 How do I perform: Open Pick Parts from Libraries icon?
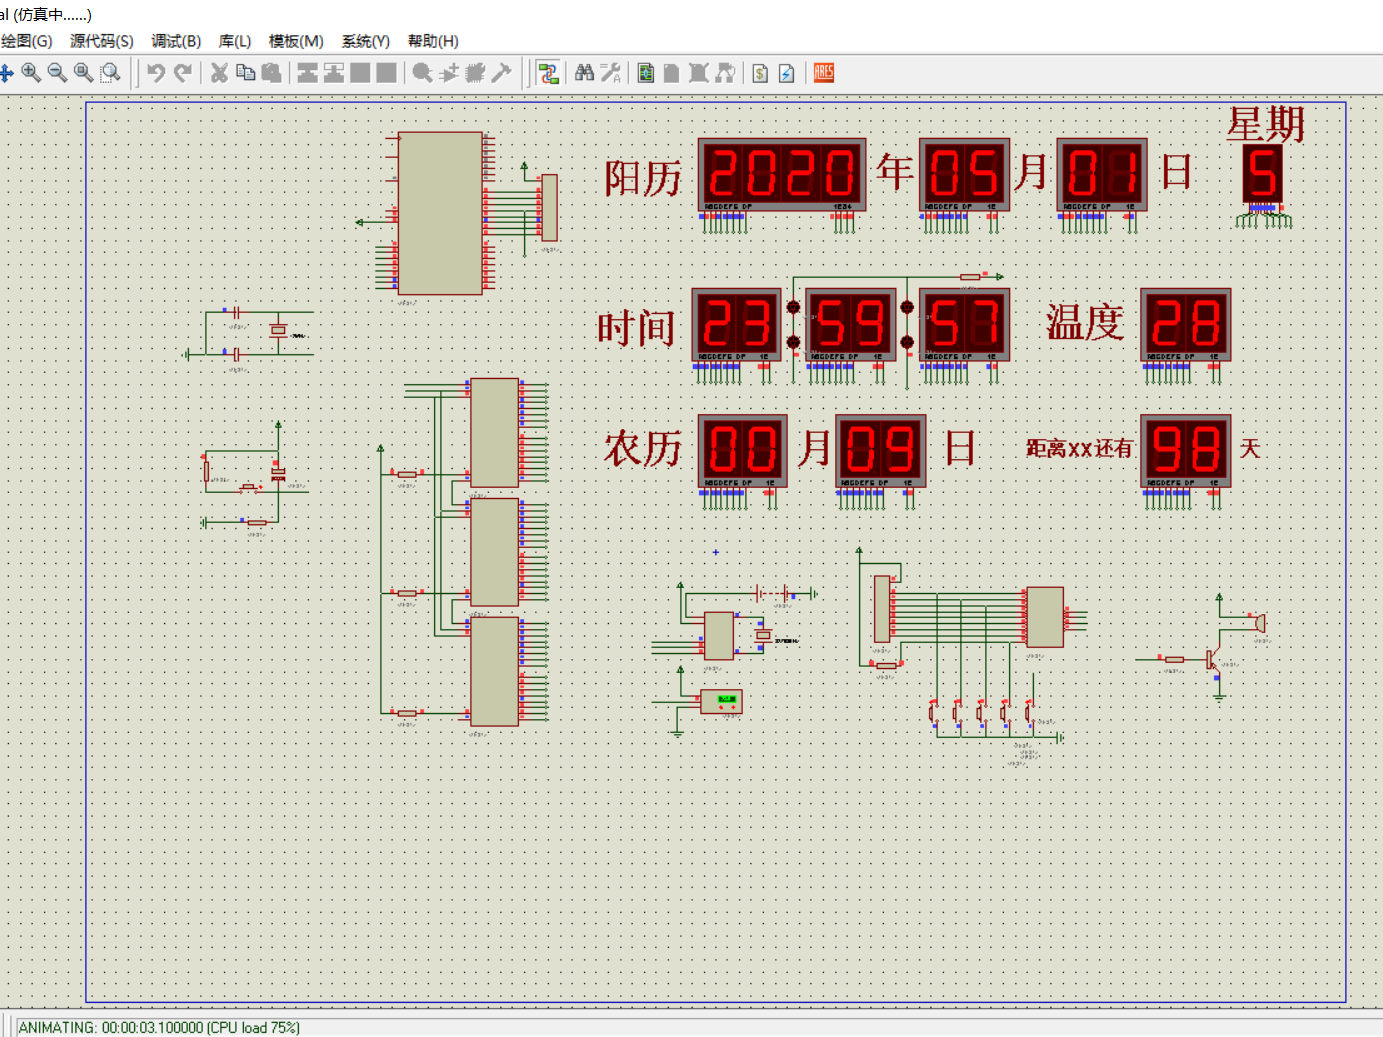coord(423,73)
